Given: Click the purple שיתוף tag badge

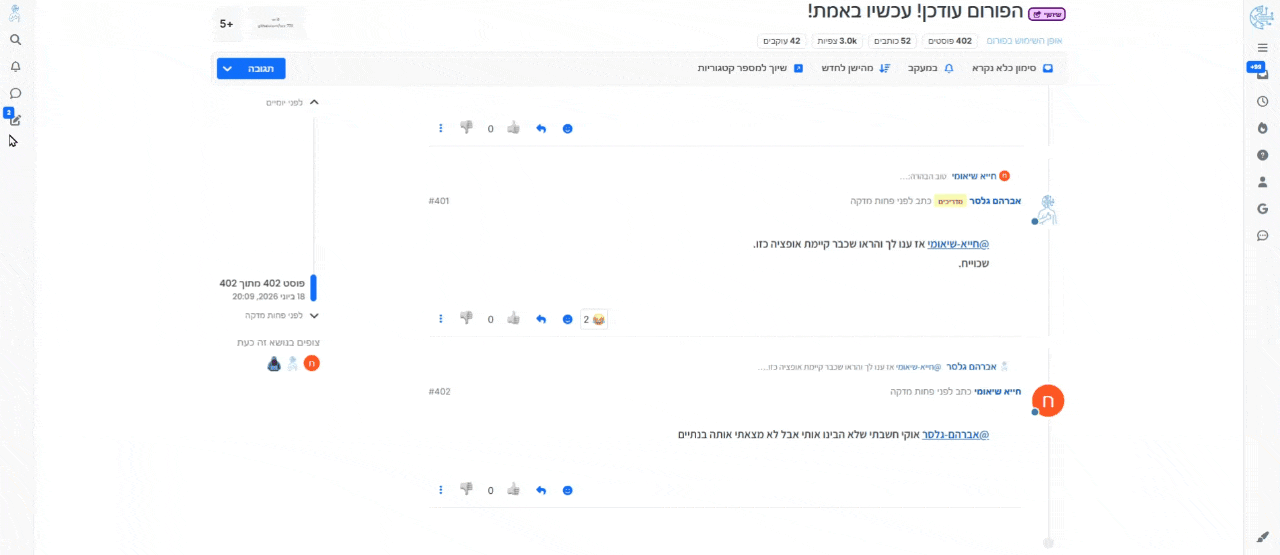Looking at the screenshot, I should point(1046,14).
